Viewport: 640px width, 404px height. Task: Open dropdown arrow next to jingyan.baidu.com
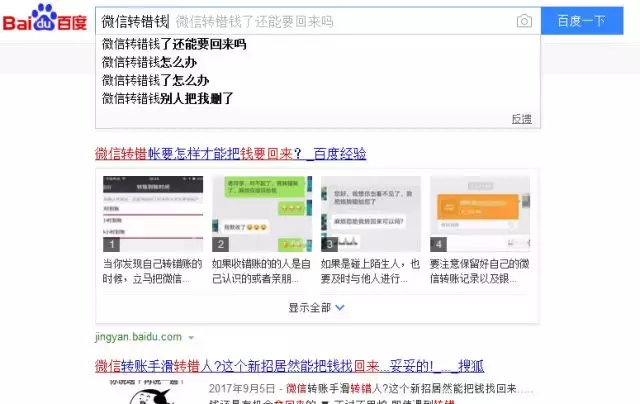pyautogui.click(x=191, y=338)
